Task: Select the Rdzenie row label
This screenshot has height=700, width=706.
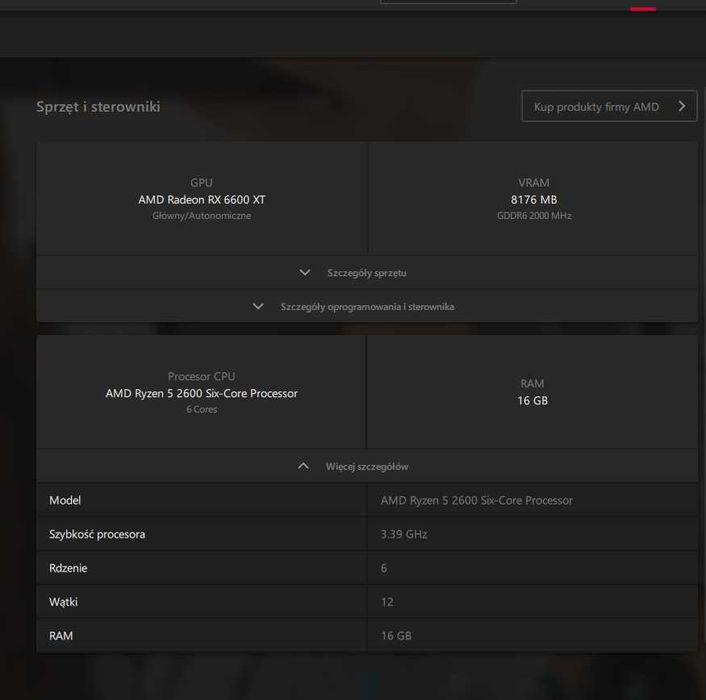Action: [68, 568]
